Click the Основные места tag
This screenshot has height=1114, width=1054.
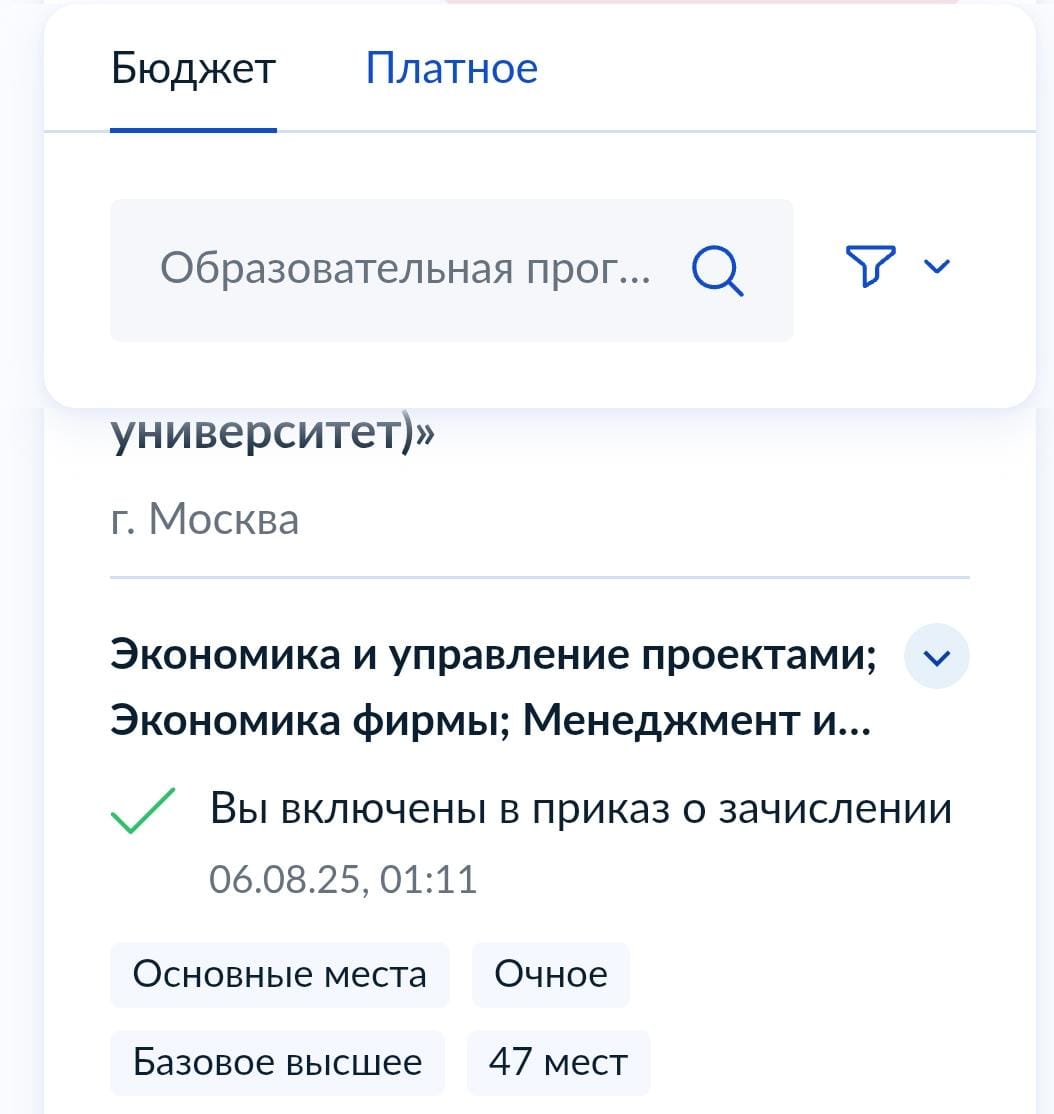click(x=279, y=974)
